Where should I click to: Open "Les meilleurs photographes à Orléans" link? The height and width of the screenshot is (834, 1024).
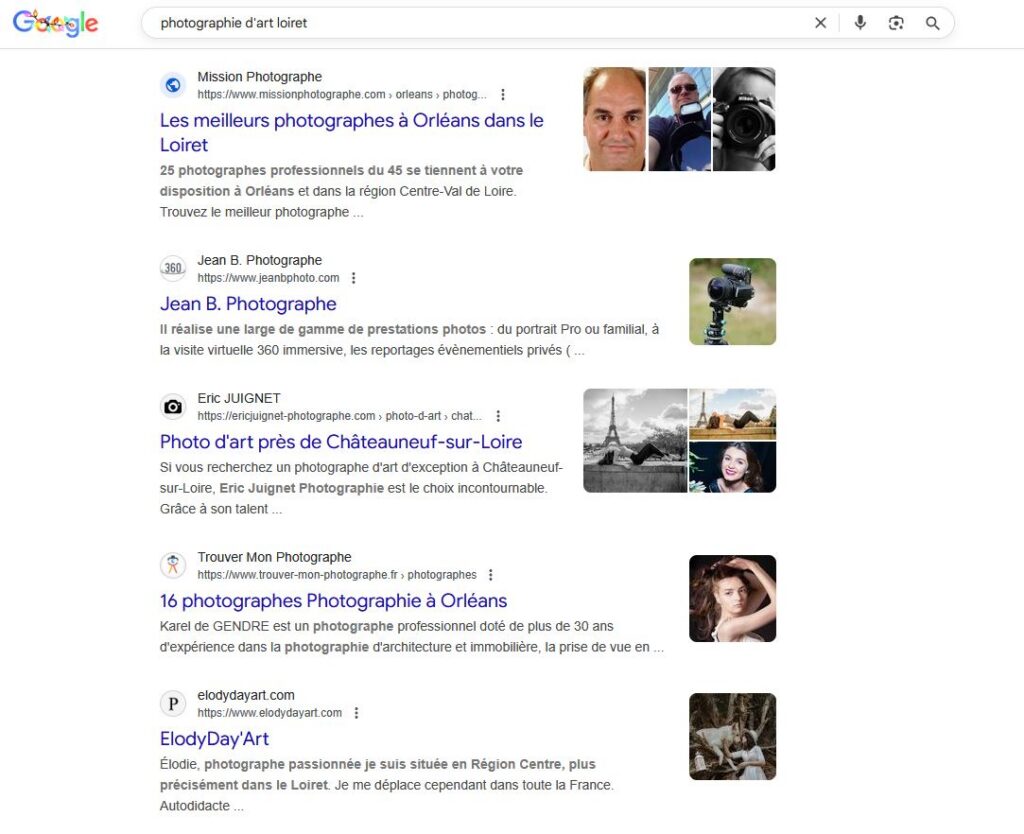(351, 133)
